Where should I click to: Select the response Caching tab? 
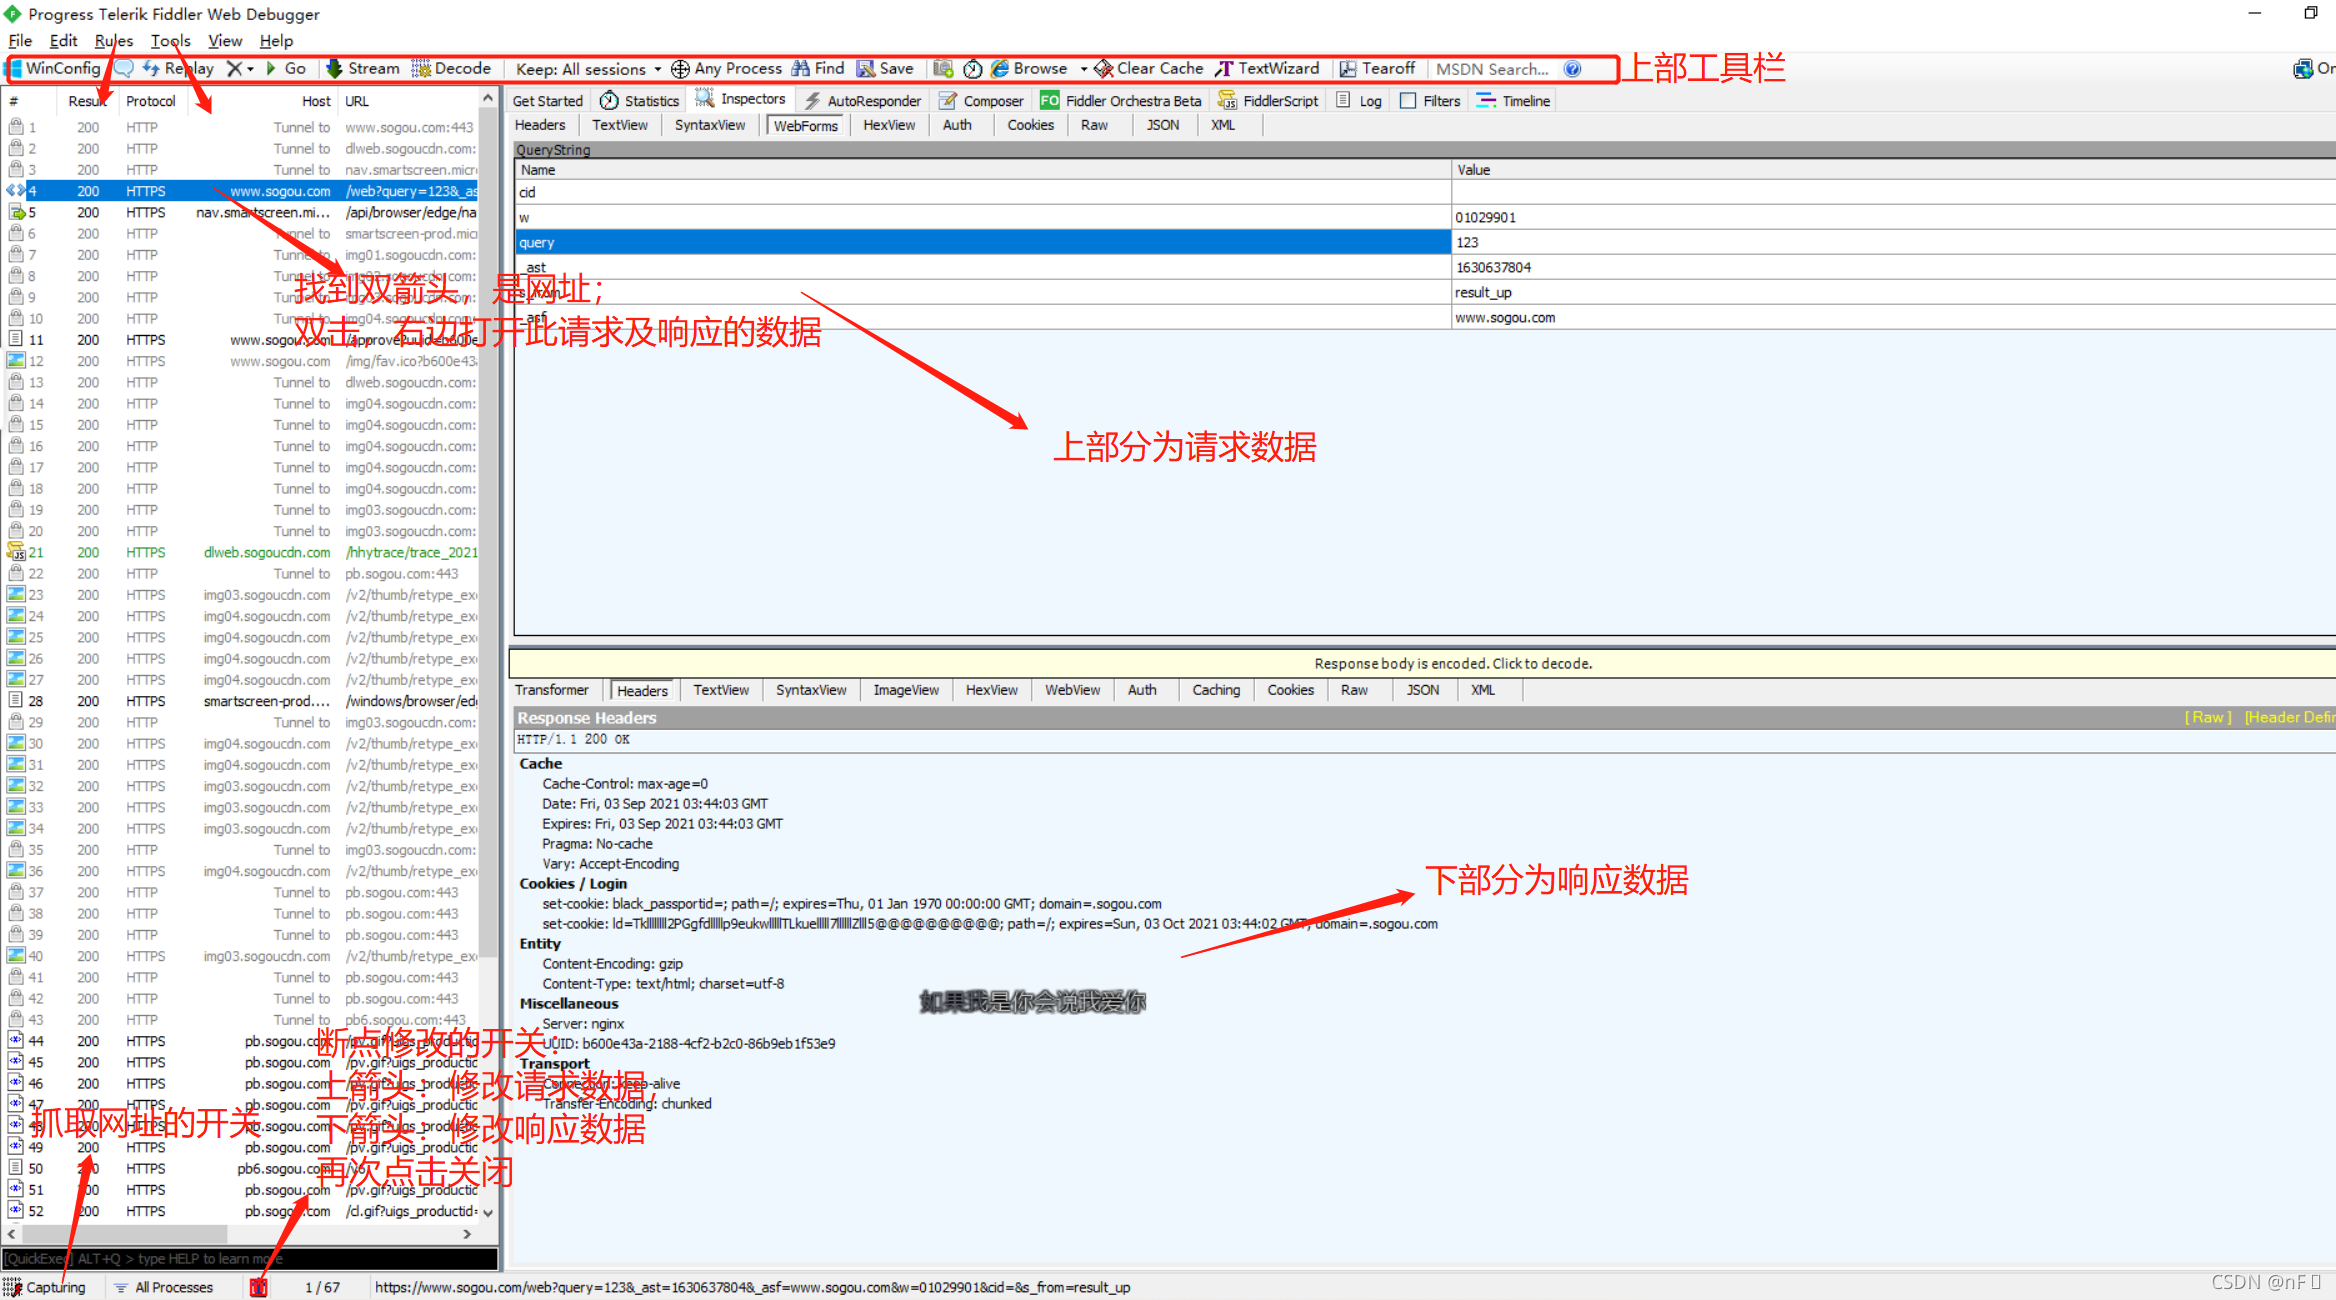tap(1216, 690)
